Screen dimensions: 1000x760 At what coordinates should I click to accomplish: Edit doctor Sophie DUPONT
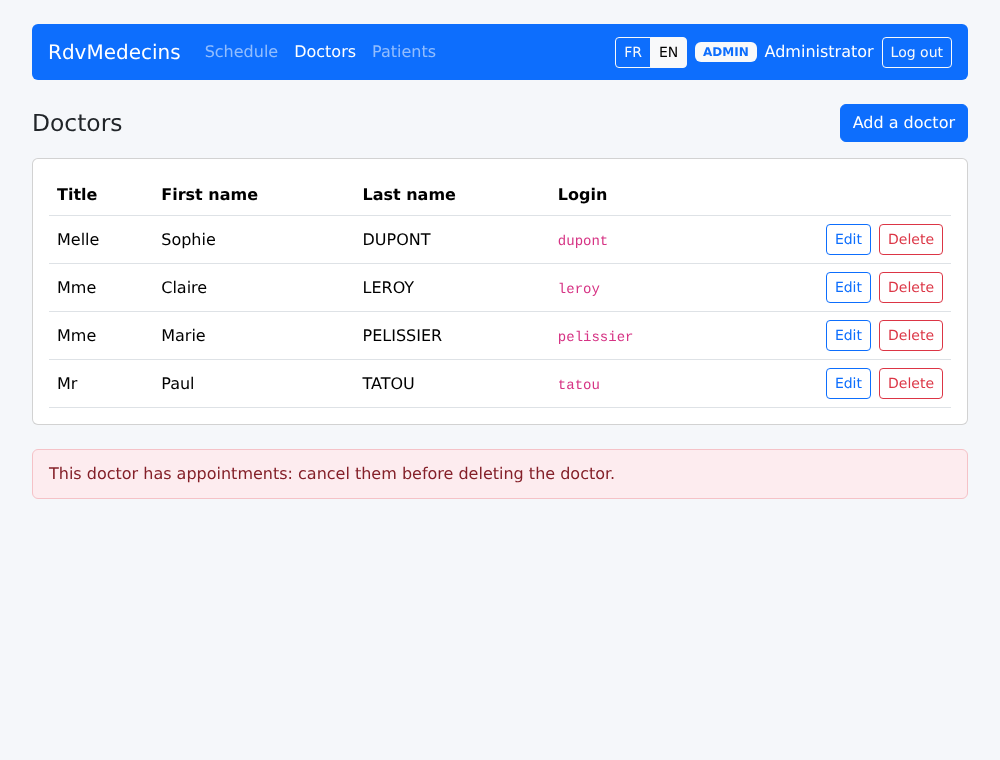tap(848, 239)
